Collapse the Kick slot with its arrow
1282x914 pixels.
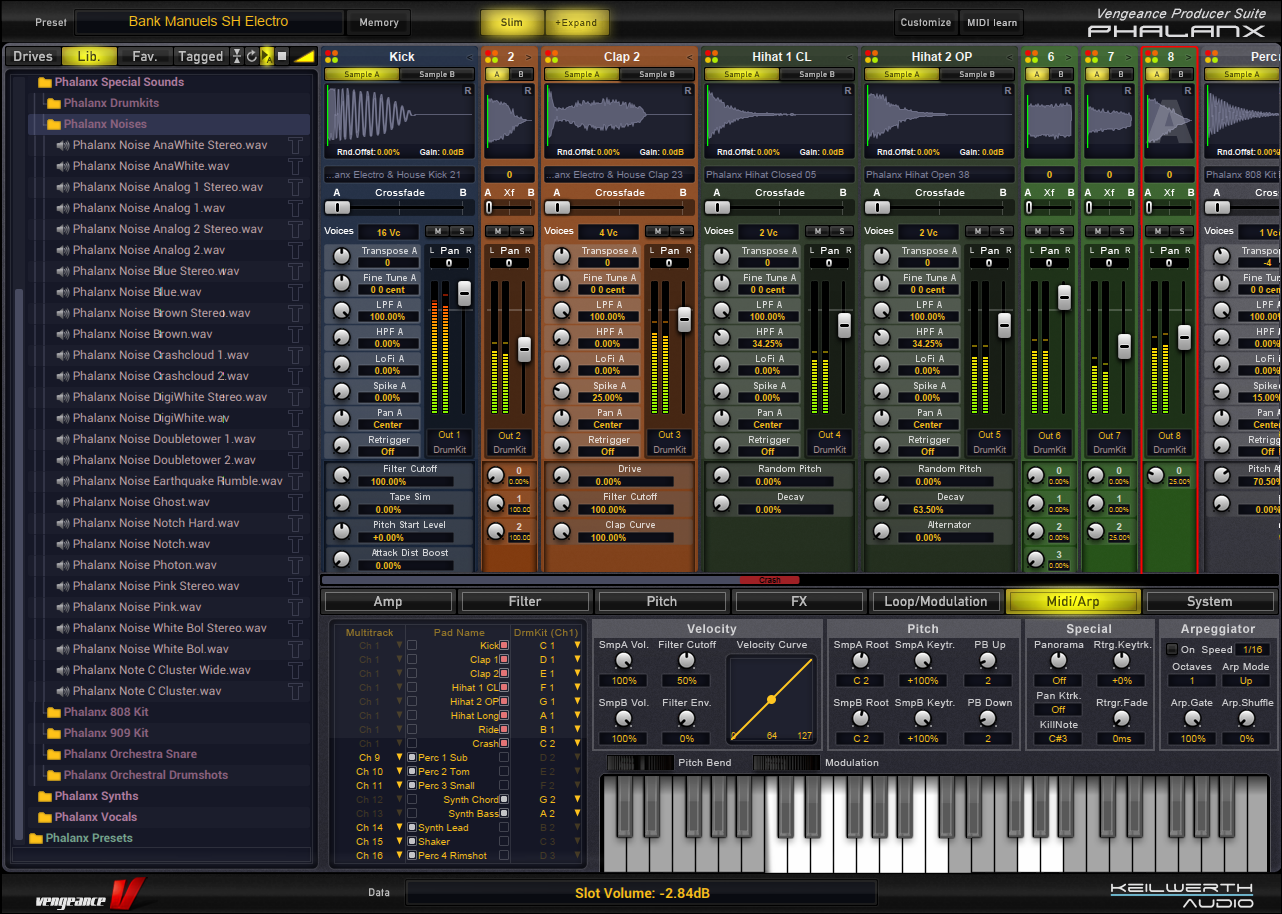point(468,57)
